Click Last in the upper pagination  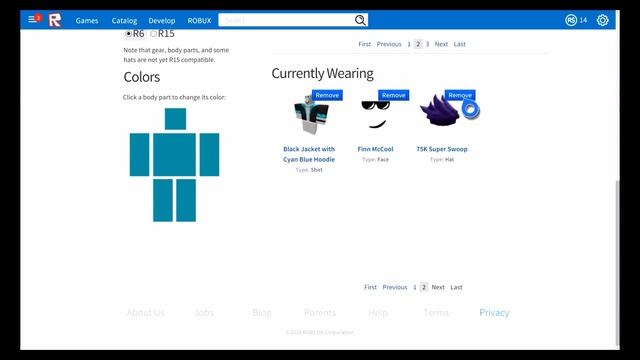460,44
